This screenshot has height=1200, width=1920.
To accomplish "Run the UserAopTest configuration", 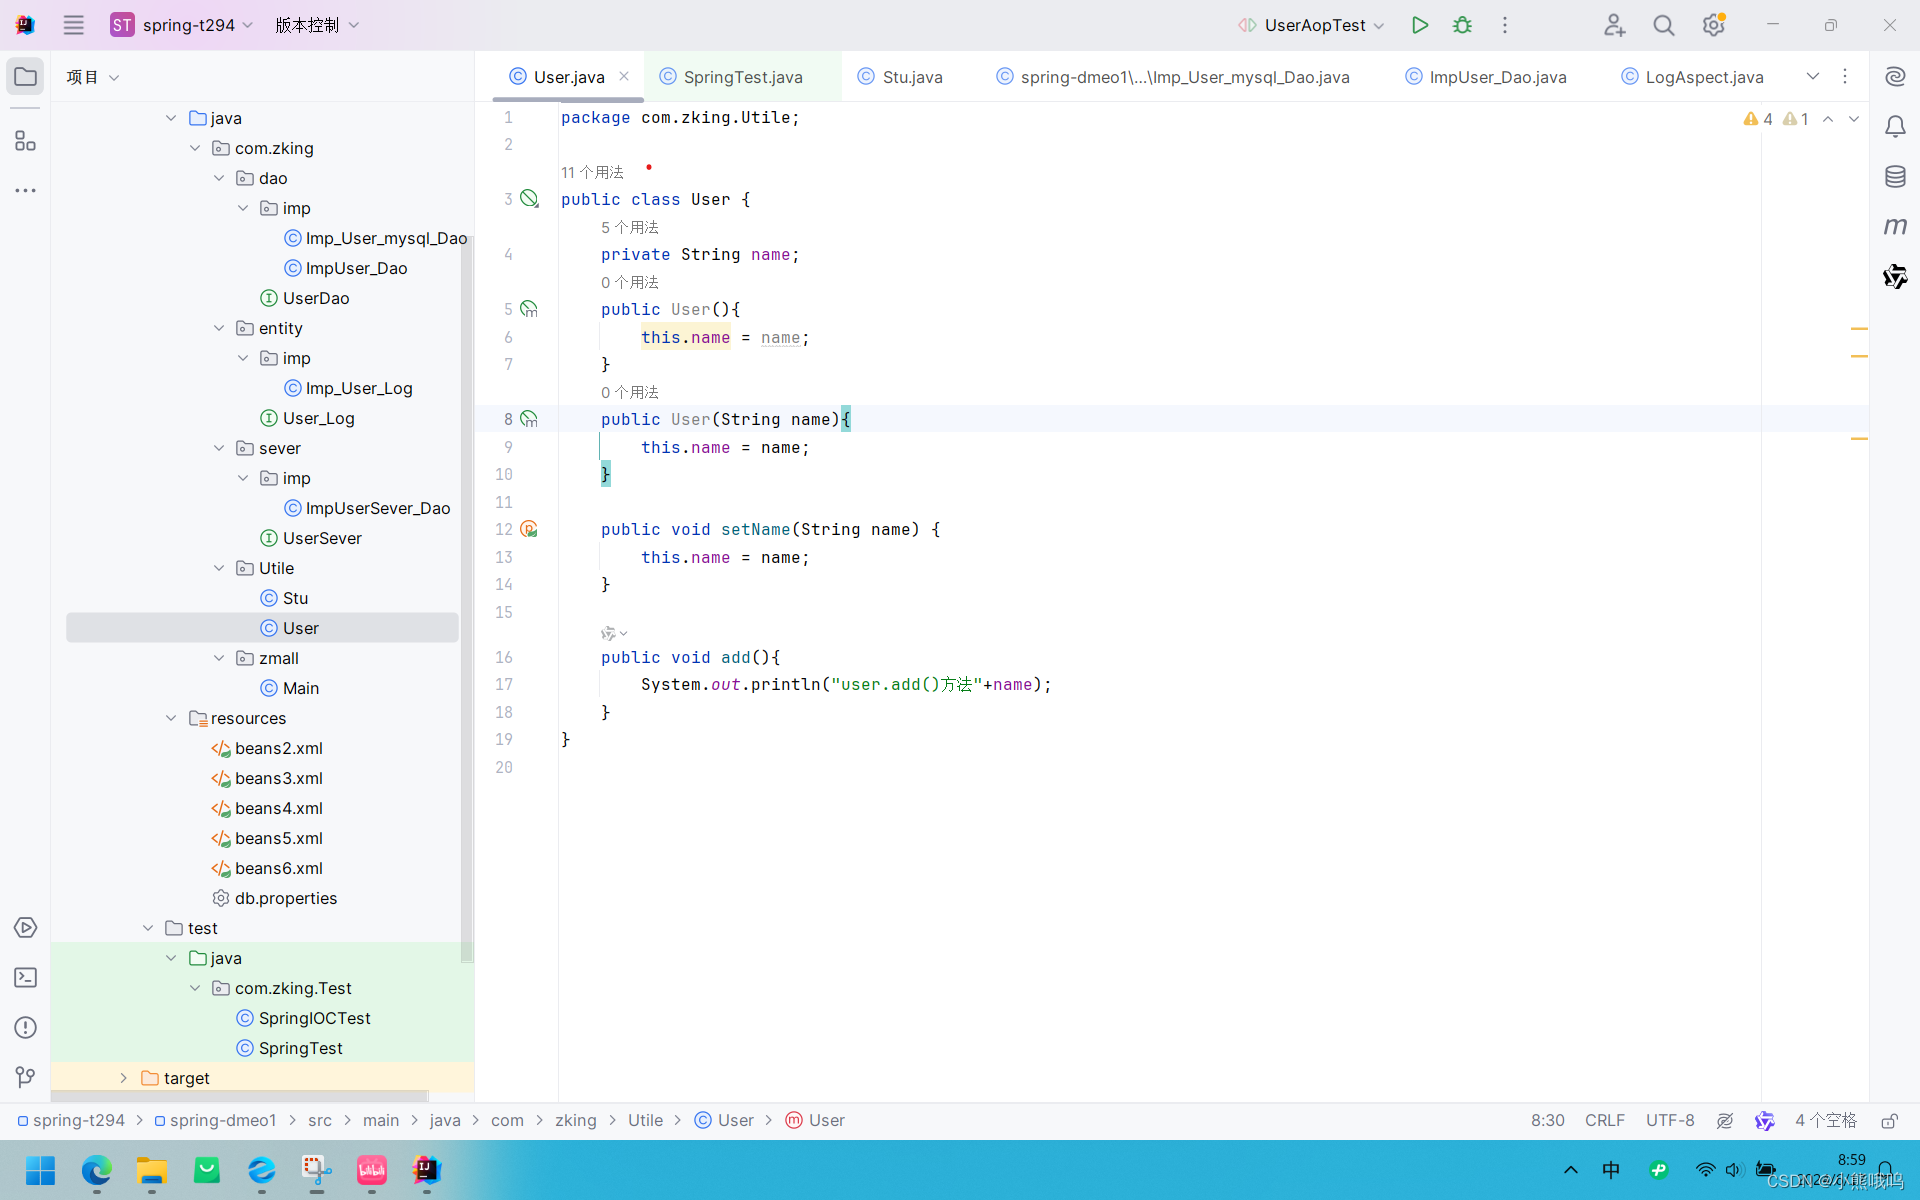I will [1419, 25].
